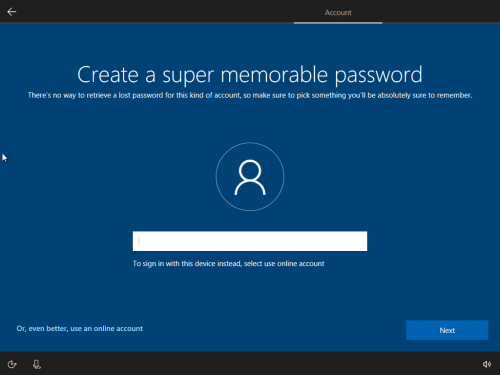This screenshot has height=375, width=500.
Task: Switch to the Account tab
Action: [x=338, y=13]
